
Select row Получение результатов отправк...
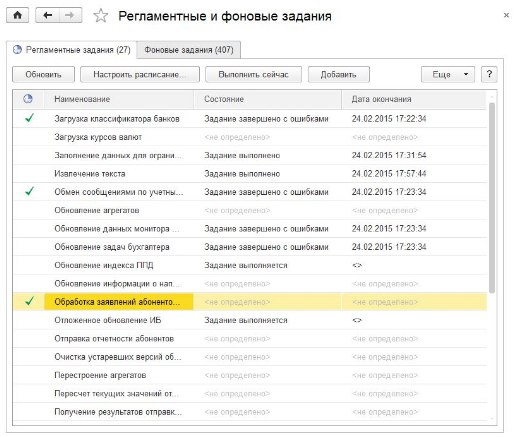coord(250,412)
